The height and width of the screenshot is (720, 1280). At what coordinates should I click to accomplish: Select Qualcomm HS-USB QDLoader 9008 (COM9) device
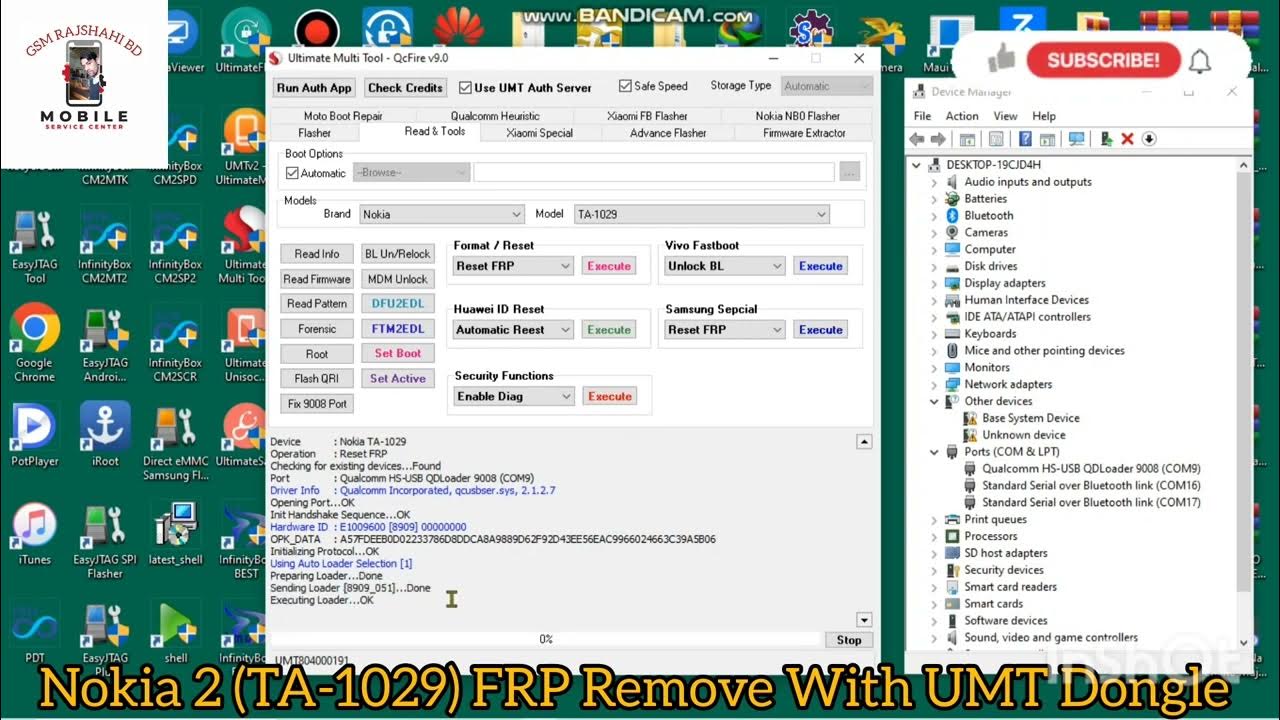click(1090, 469)
